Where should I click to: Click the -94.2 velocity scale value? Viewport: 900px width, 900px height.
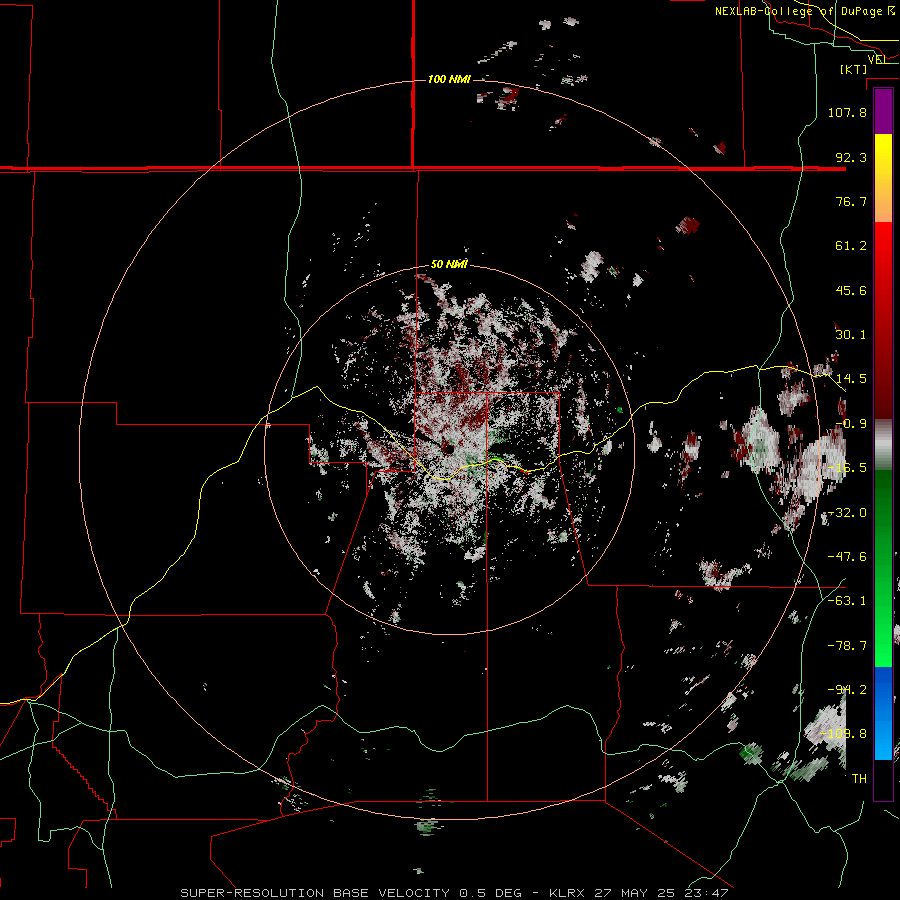[847, 690]
